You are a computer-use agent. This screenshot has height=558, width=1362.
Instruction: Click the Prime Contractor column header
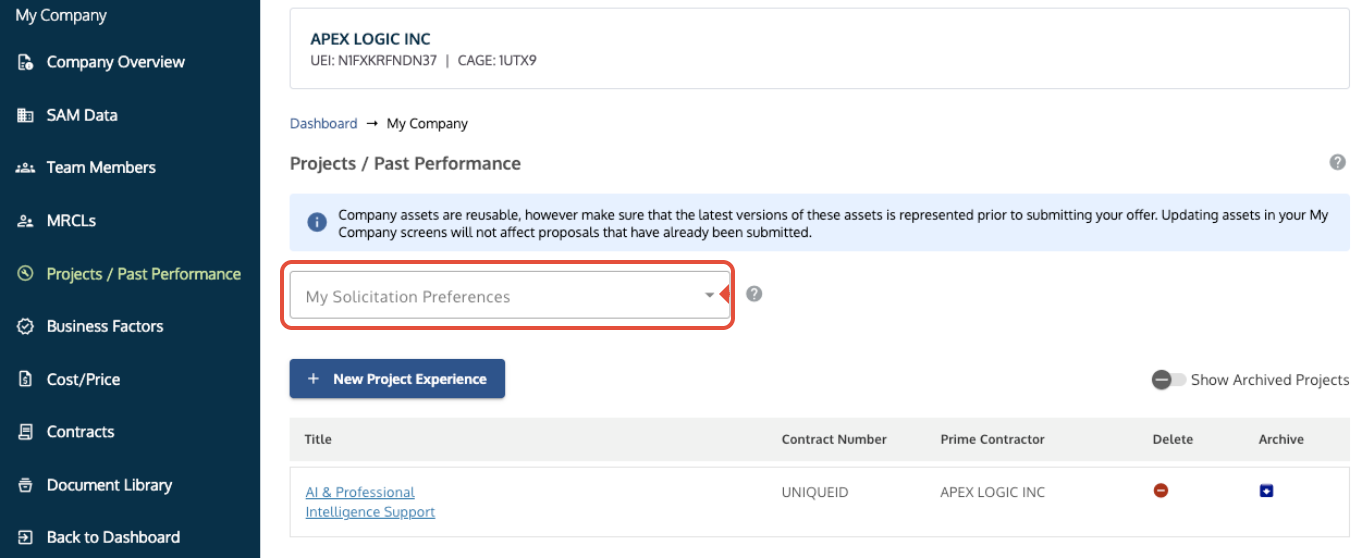[992, 439]
